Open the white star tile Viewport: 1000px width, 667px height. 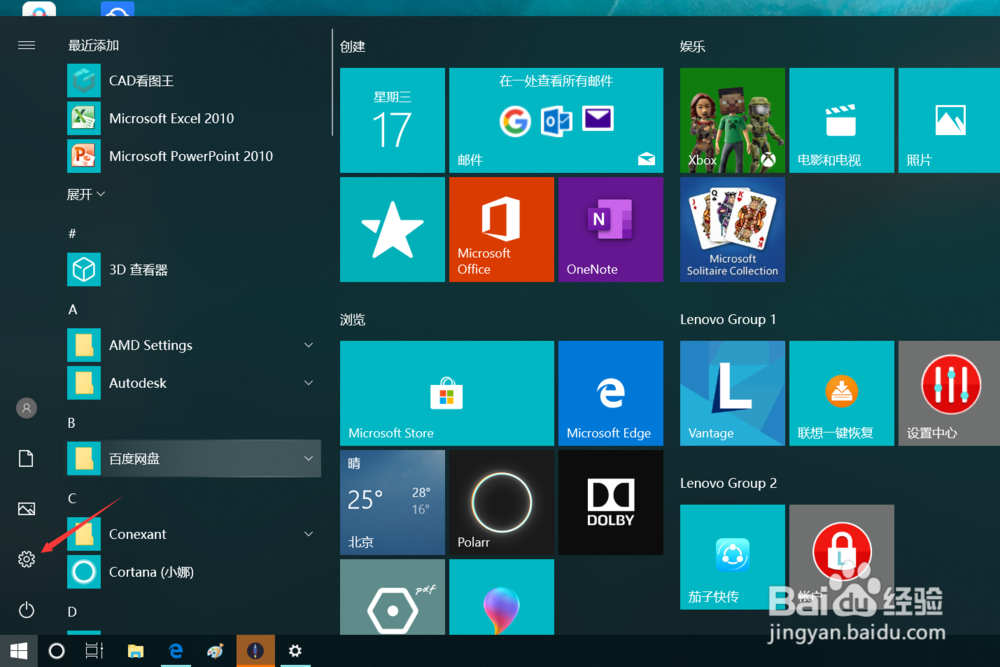392,229
